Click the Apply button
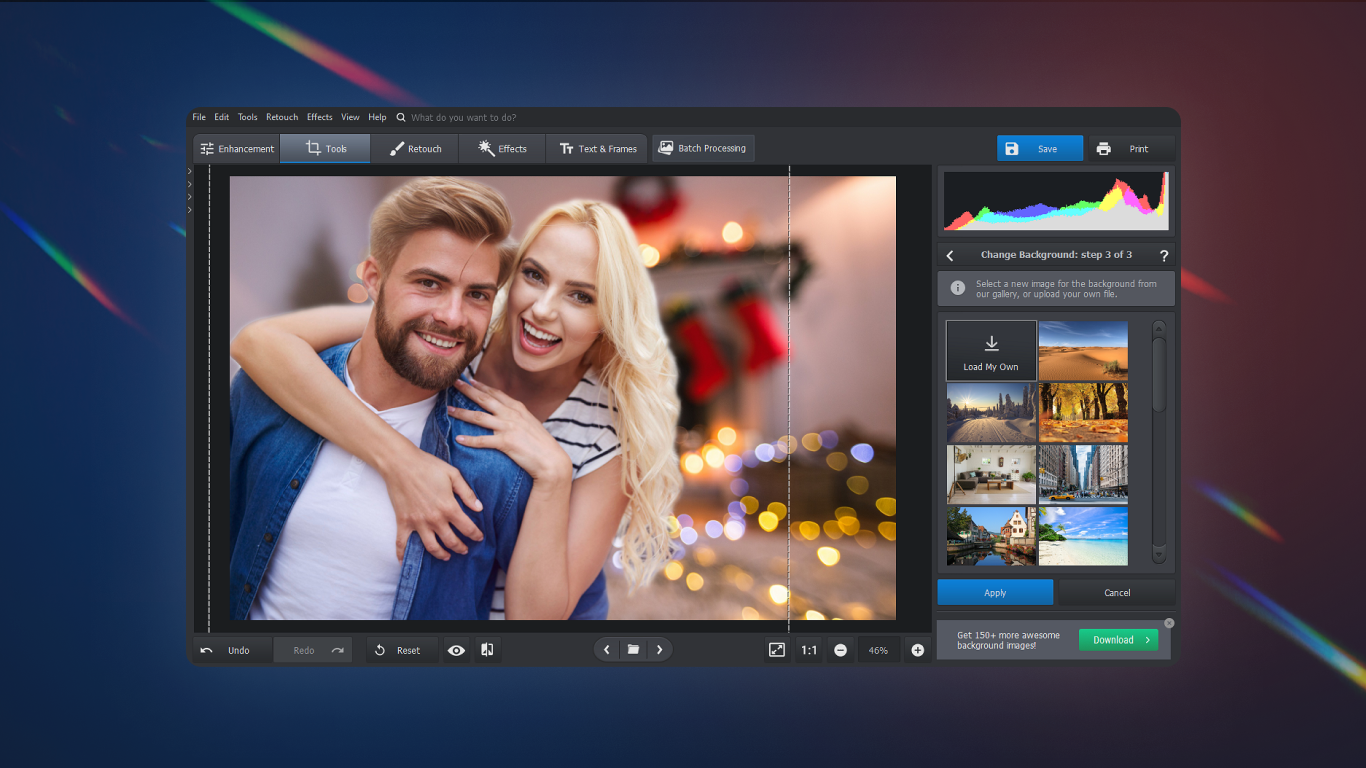 (x=995, y=592)
